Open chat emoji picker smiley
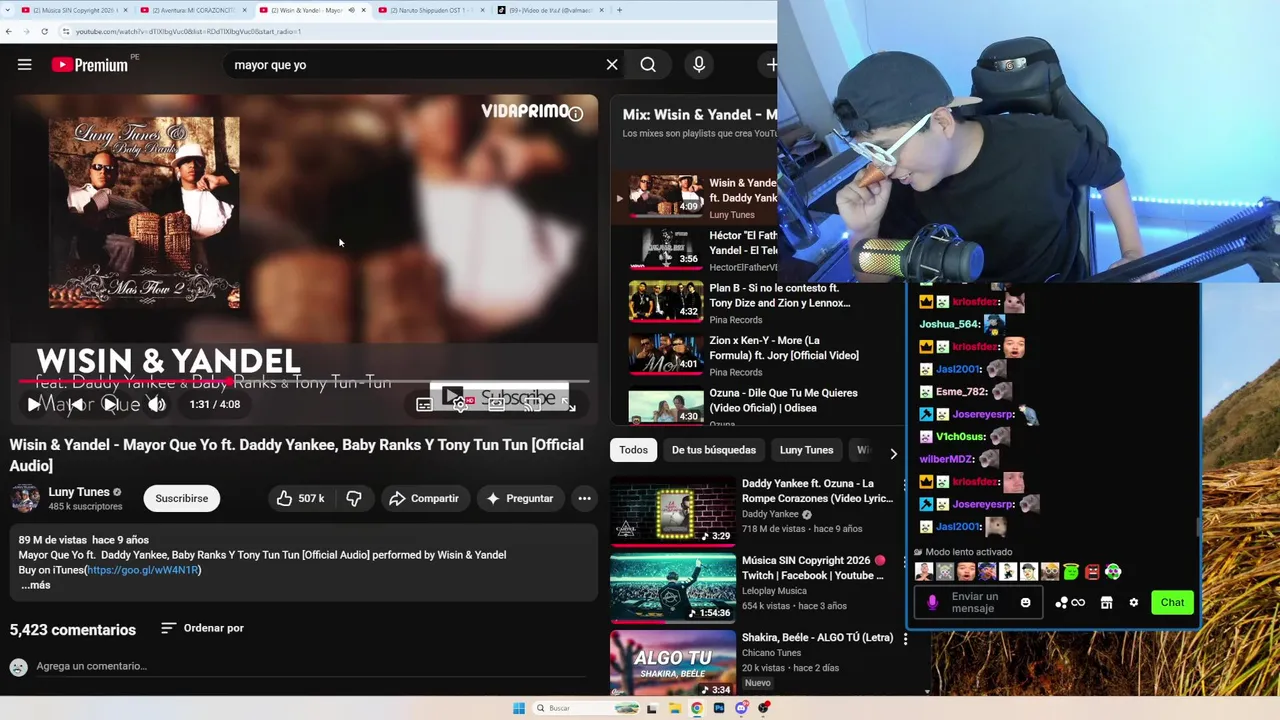 click(1025, 602)
